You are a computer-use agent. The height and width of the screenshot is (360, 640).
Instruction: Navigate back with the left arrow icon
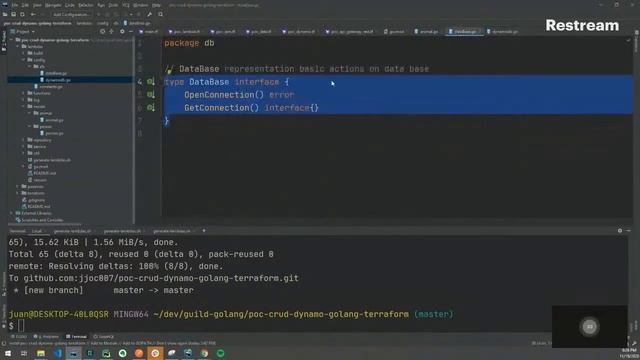[33, 14]
